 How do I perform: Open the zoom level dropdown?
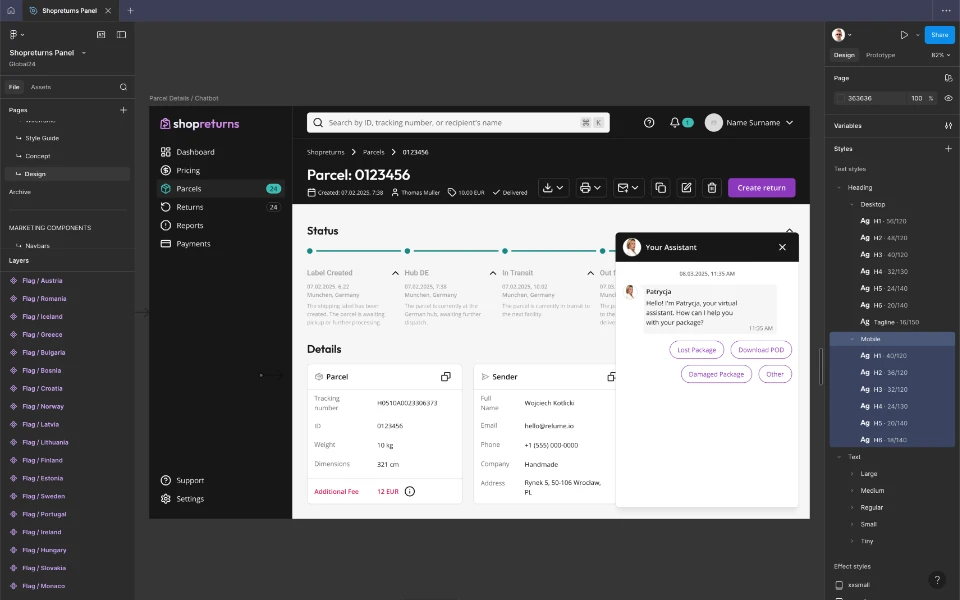(940, 55)
